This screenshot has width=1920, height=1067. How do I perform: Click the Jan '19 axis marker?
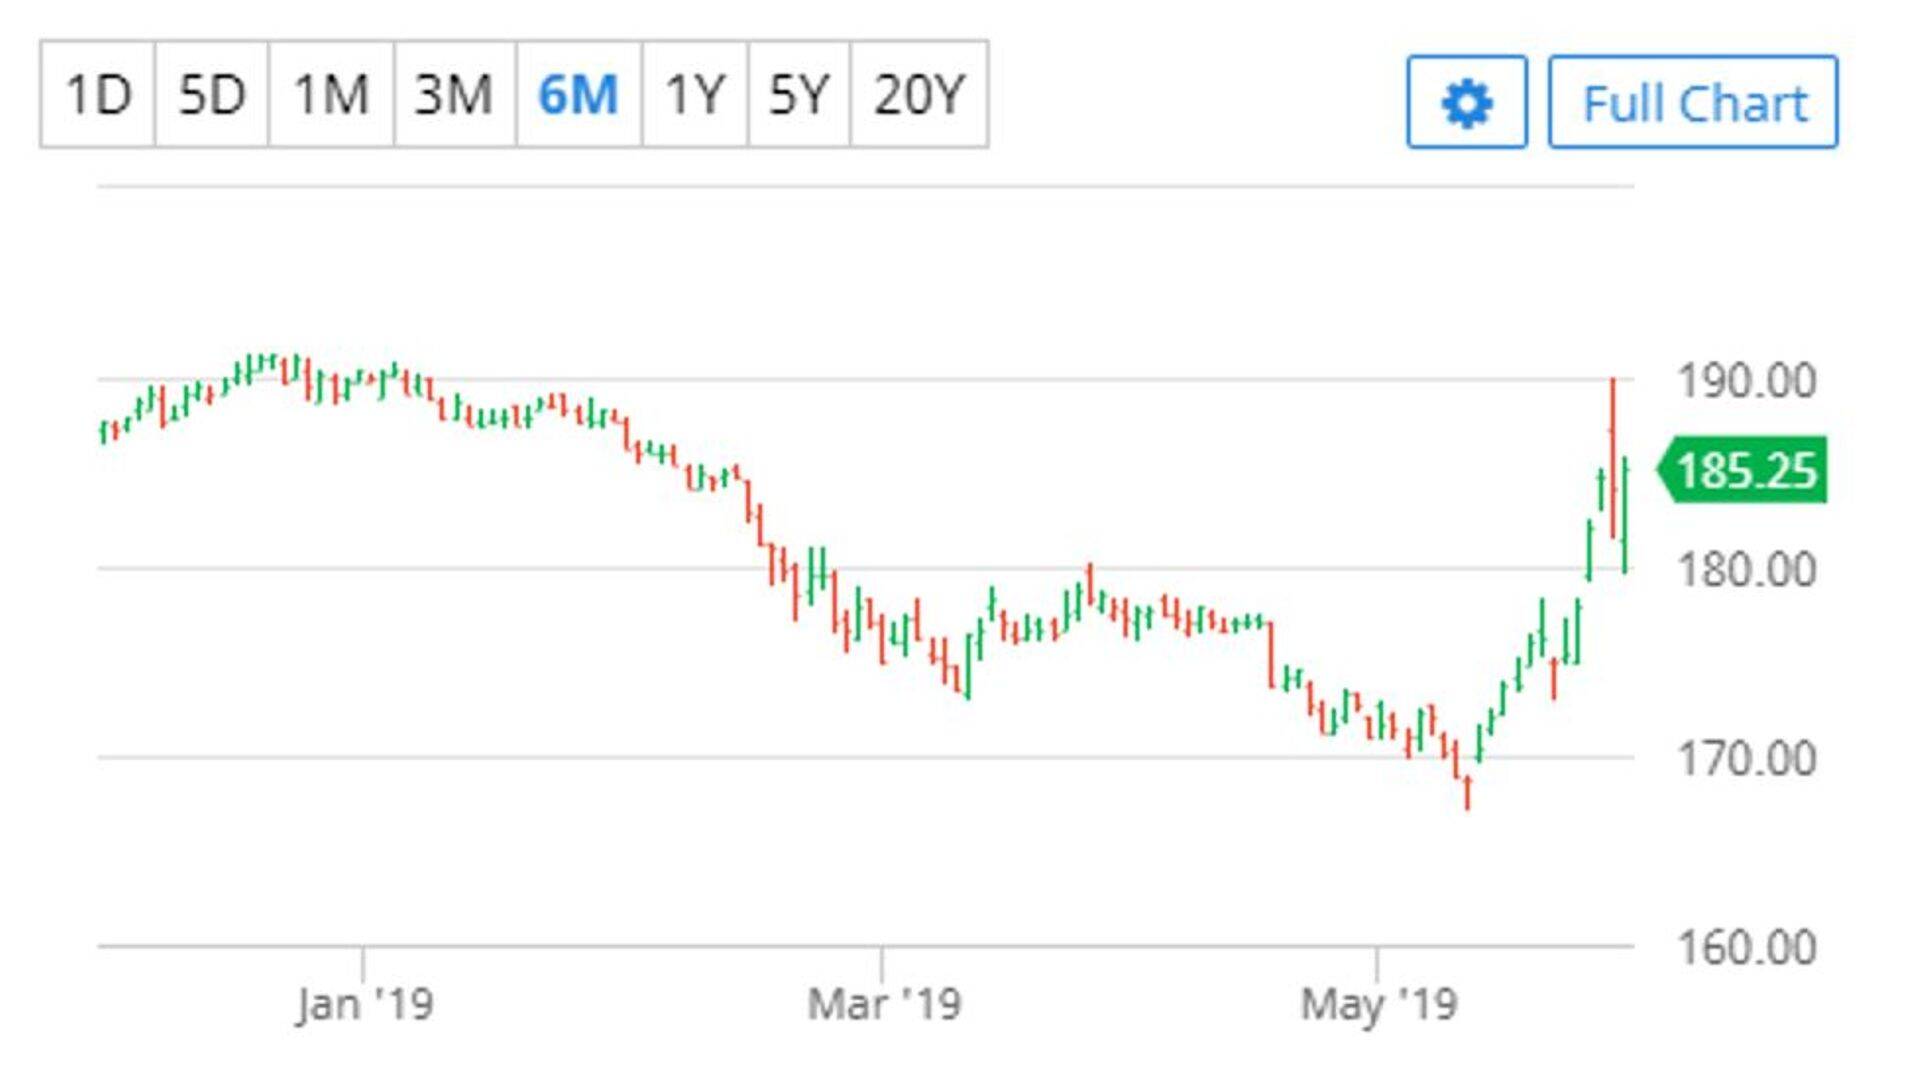coord(364,1003)
